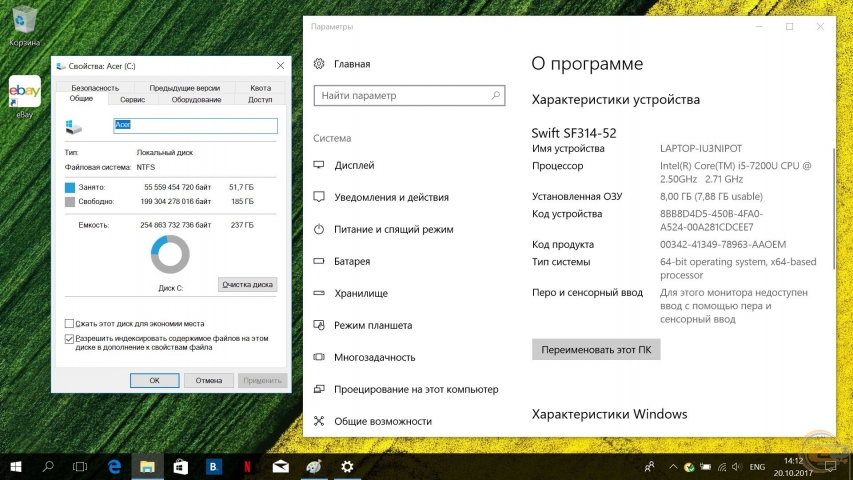
Task: Click the disk name field containing Acer
Action: click(195, 125)
